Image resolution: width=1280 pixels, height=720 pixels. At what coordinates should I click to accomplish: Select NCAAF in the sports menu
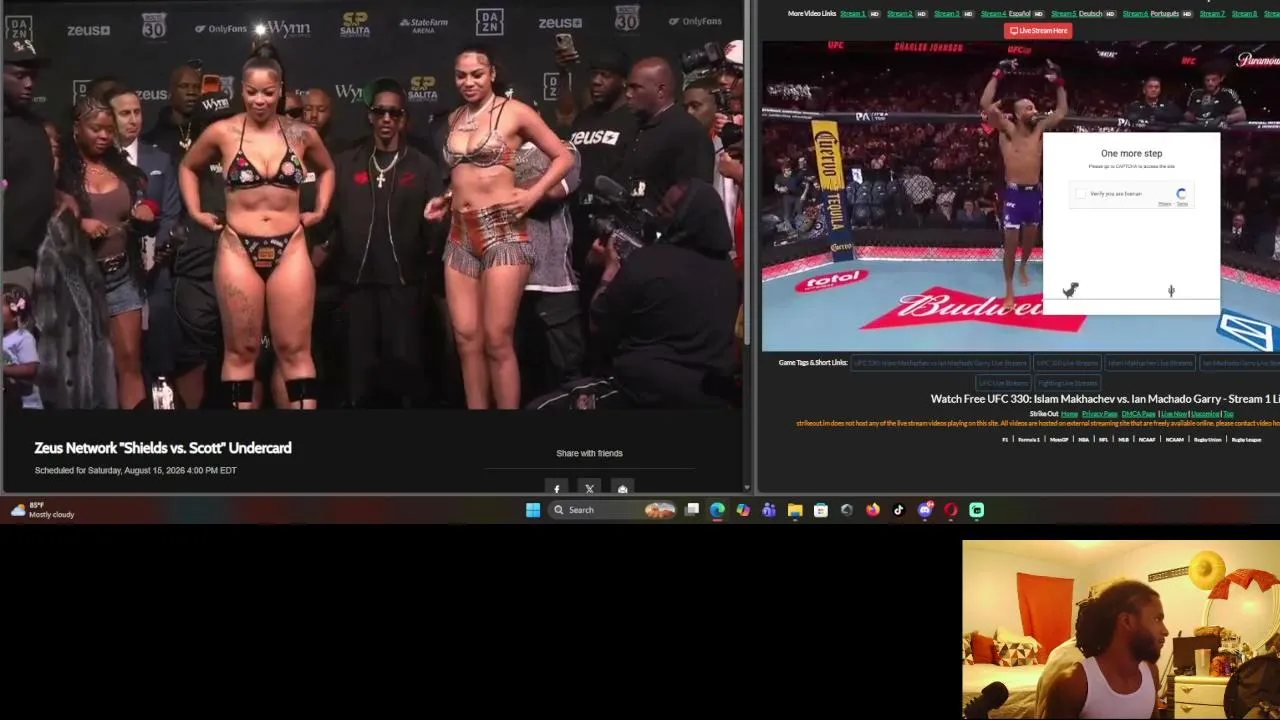click(x=1147, y=440)
